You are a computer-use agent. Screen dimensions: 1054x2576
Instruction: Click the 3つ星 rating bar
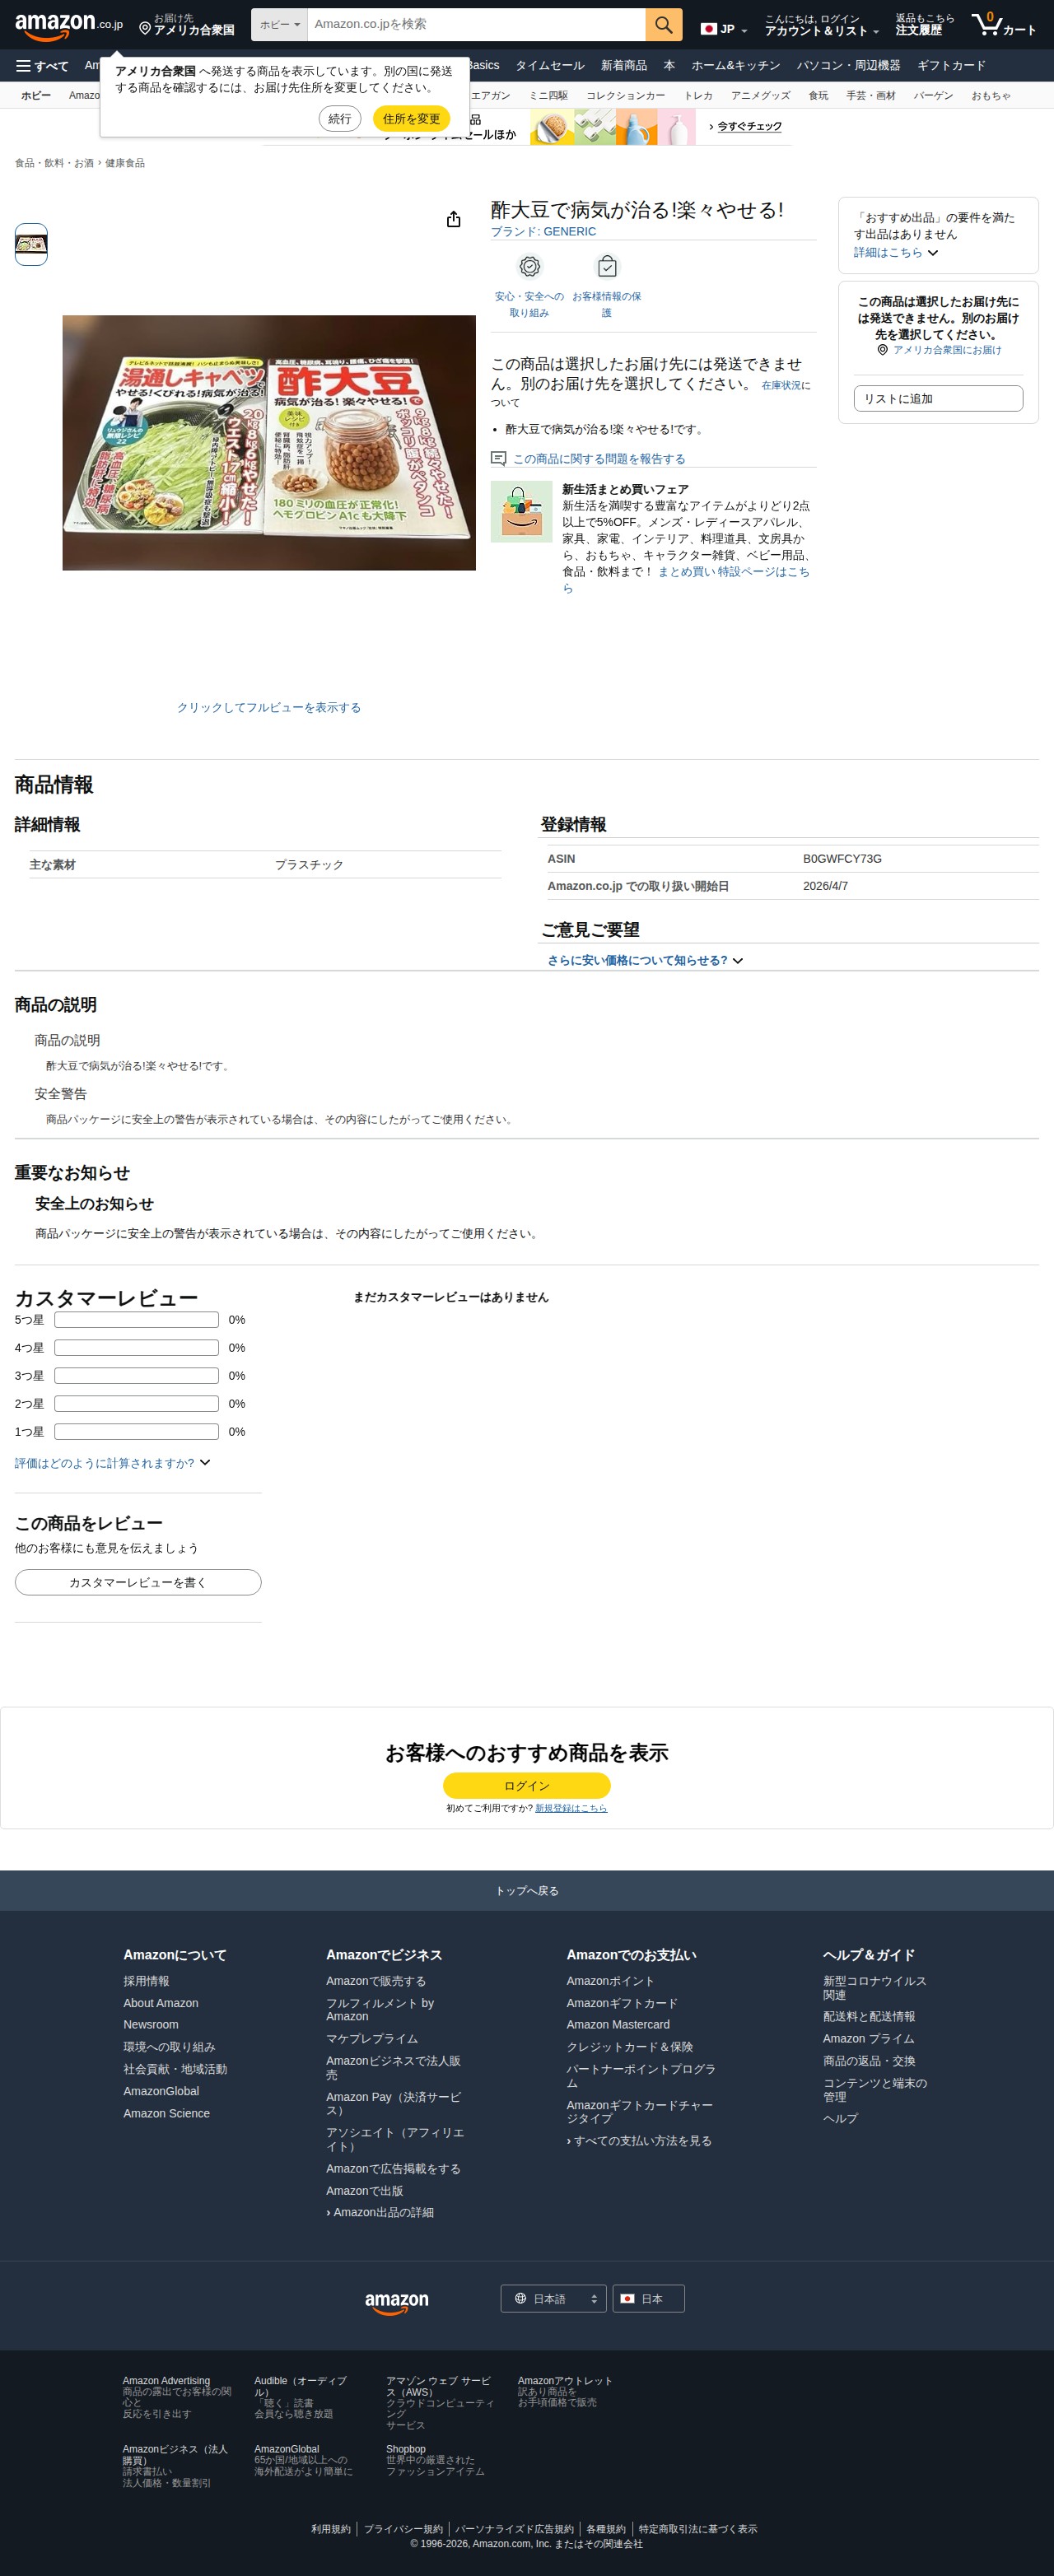pos(136,1376)
